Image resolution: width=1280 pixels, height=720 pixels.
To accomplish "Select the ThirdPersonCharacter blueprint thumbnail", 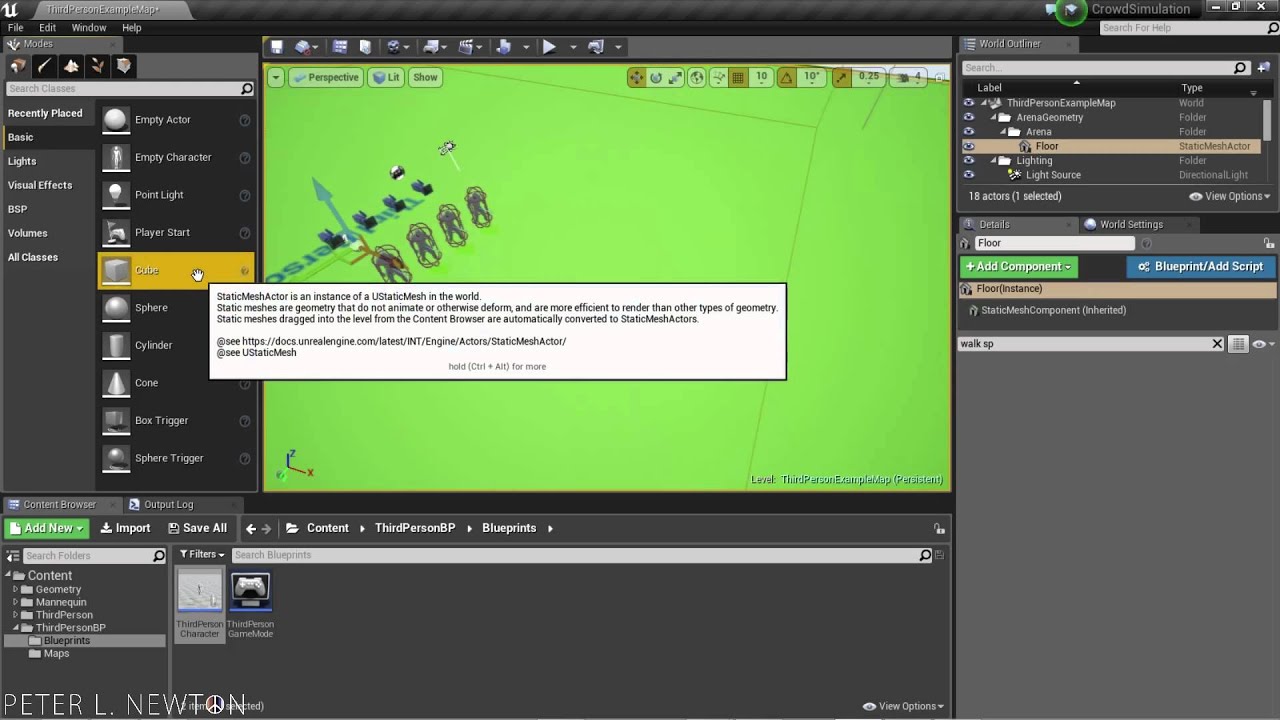I will coord(200,603).
